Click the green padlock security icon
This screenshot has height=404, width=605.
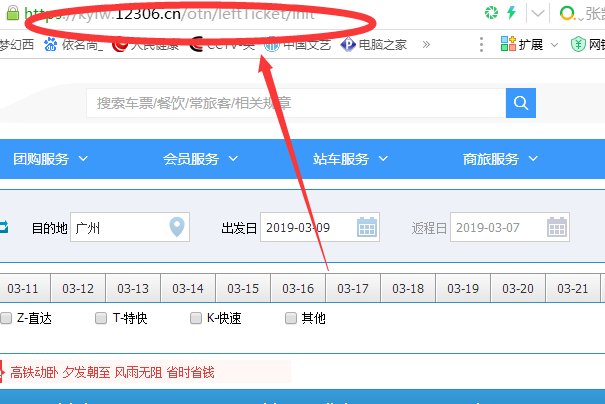(x=13, y=13)
